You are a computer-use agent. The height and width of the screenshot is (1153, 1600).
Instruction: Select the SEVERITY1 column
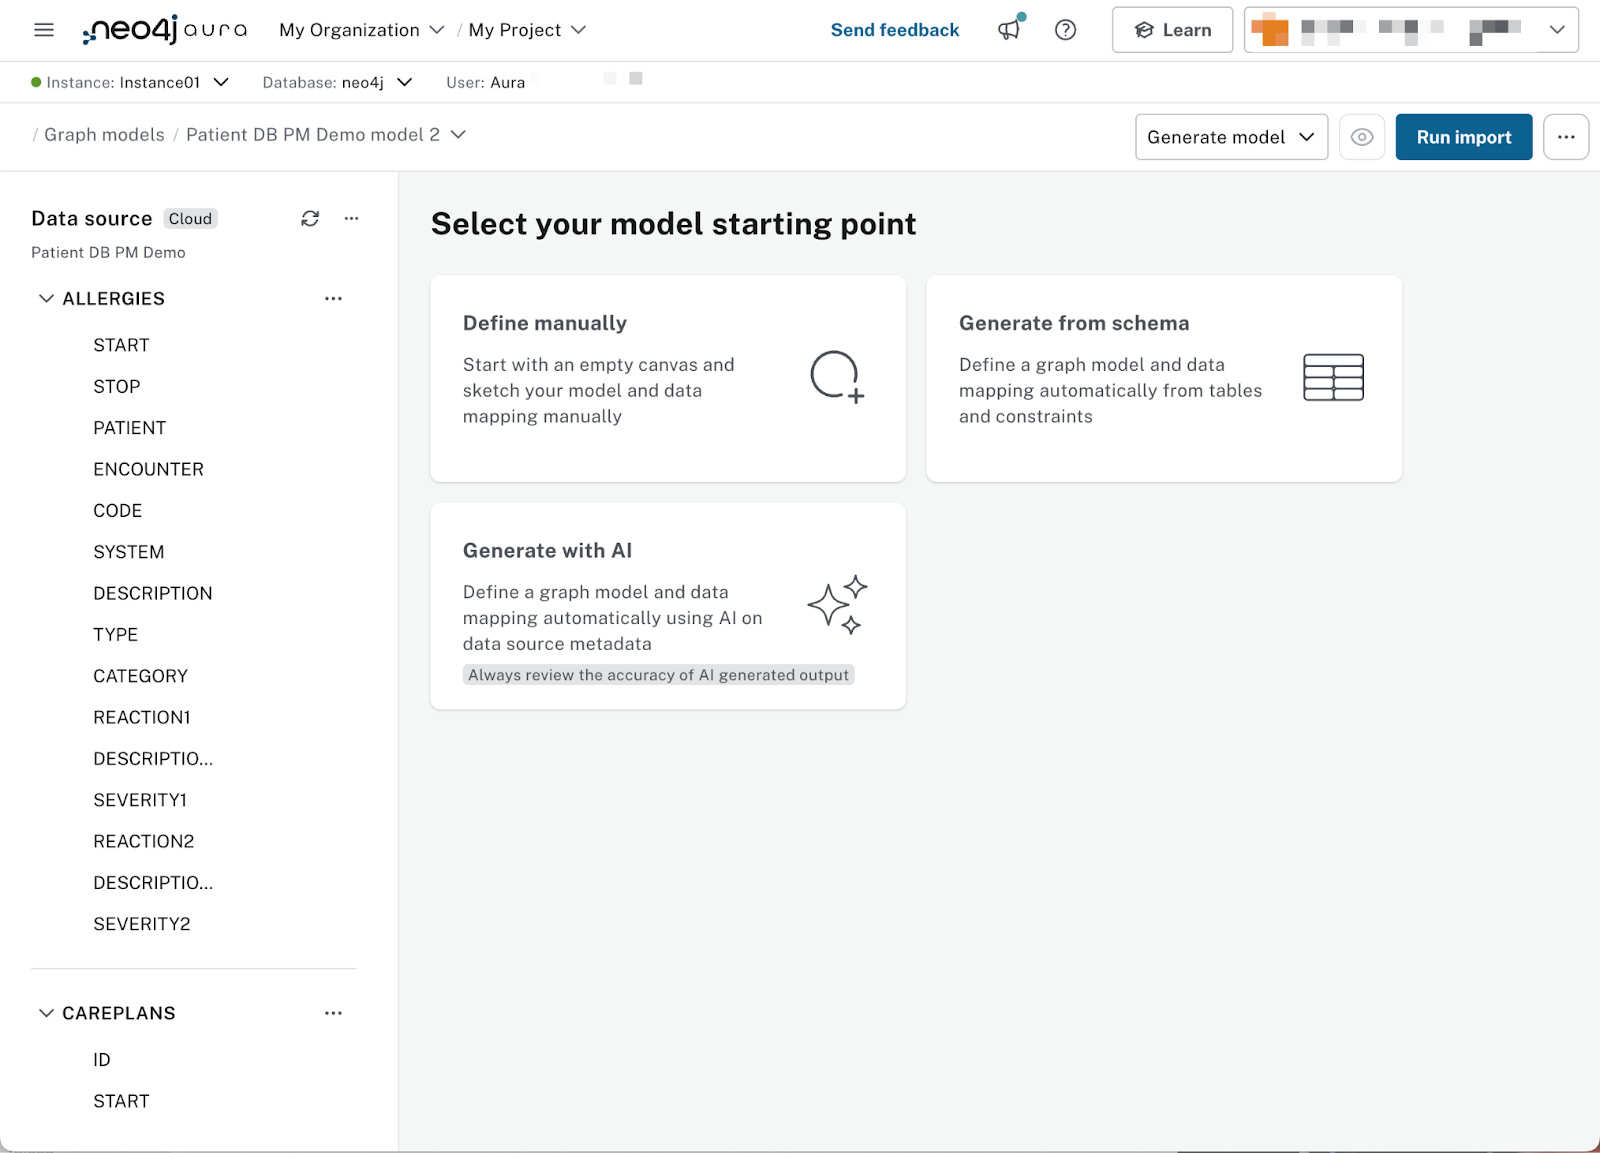point(140,800)
